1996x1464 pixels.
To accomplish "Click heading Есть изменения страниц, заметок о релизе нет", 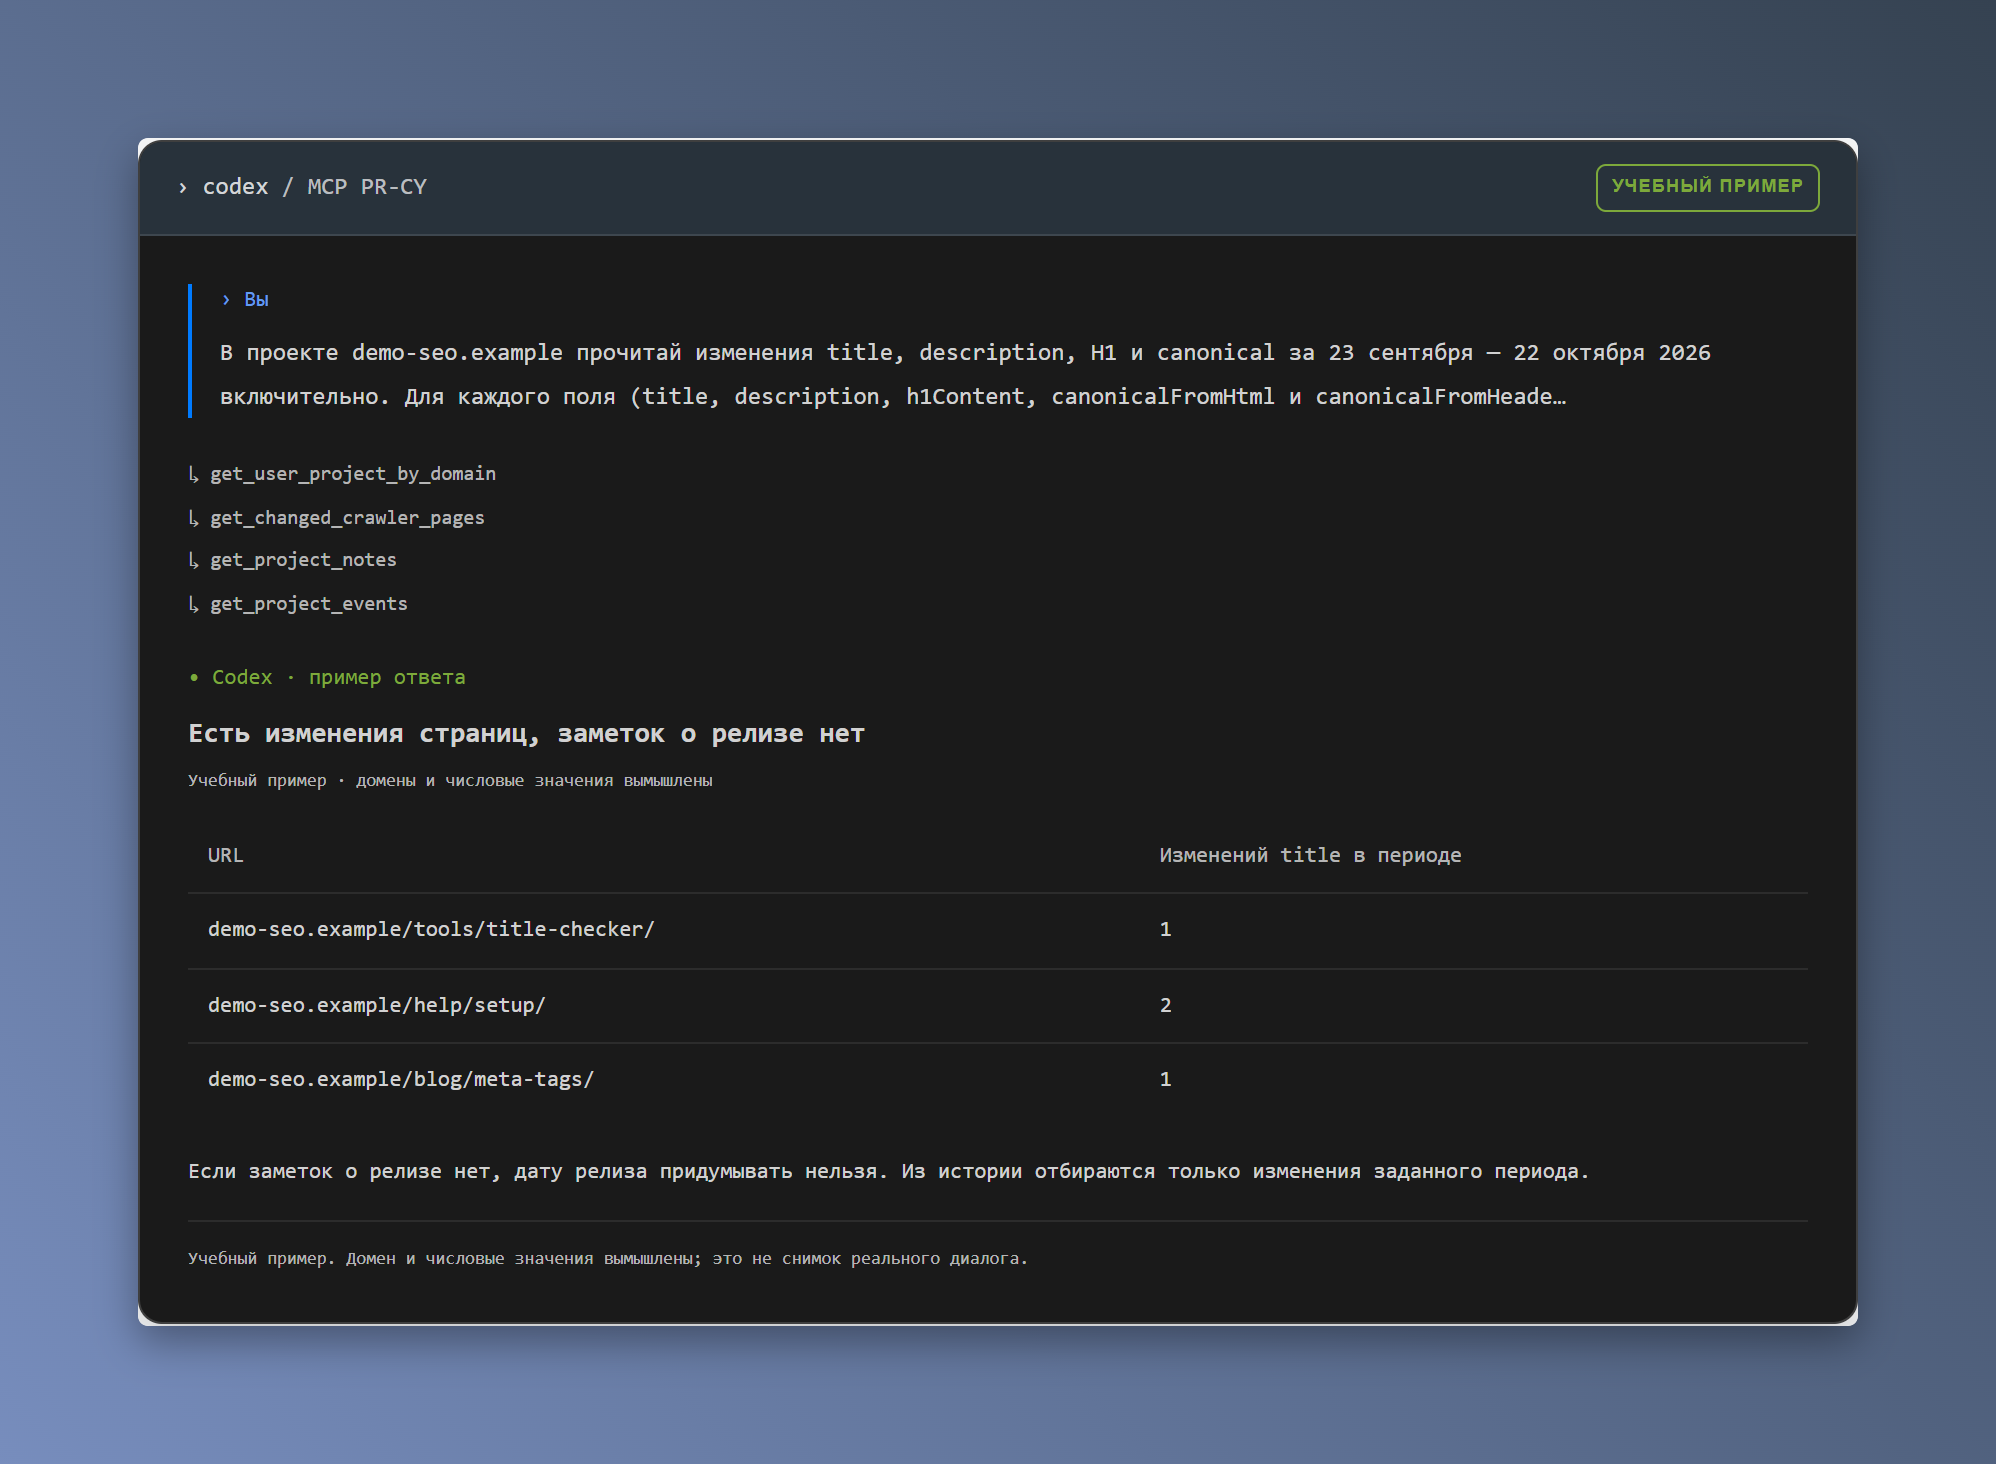I will point(526,733).
